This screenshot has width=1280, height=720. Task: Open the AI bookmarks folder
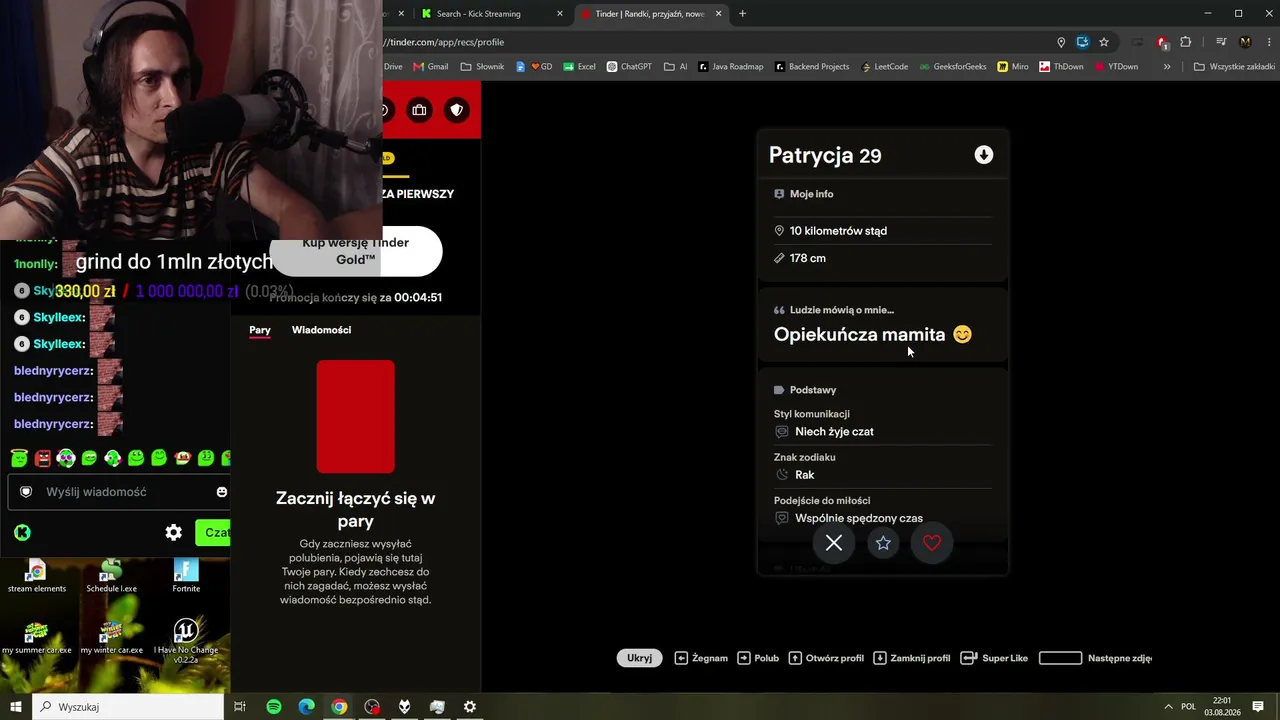(676, 67)
